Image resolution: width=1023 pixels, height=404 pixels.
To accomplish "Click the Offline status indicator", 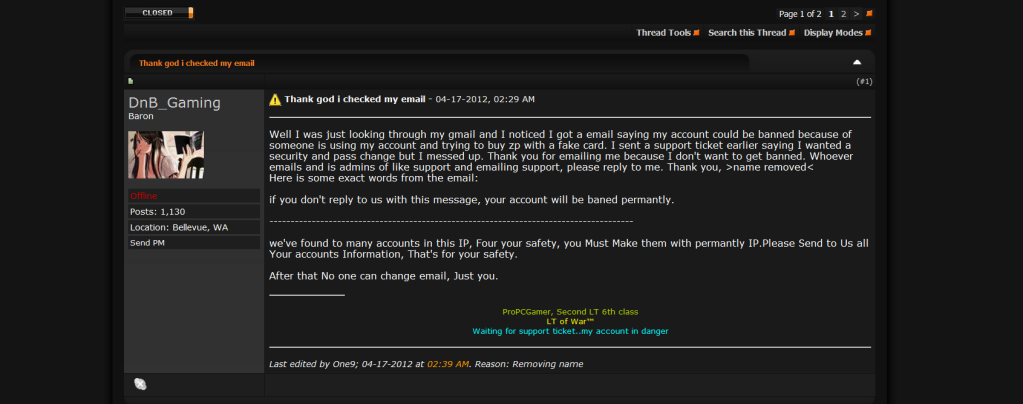I will (144, 196).
